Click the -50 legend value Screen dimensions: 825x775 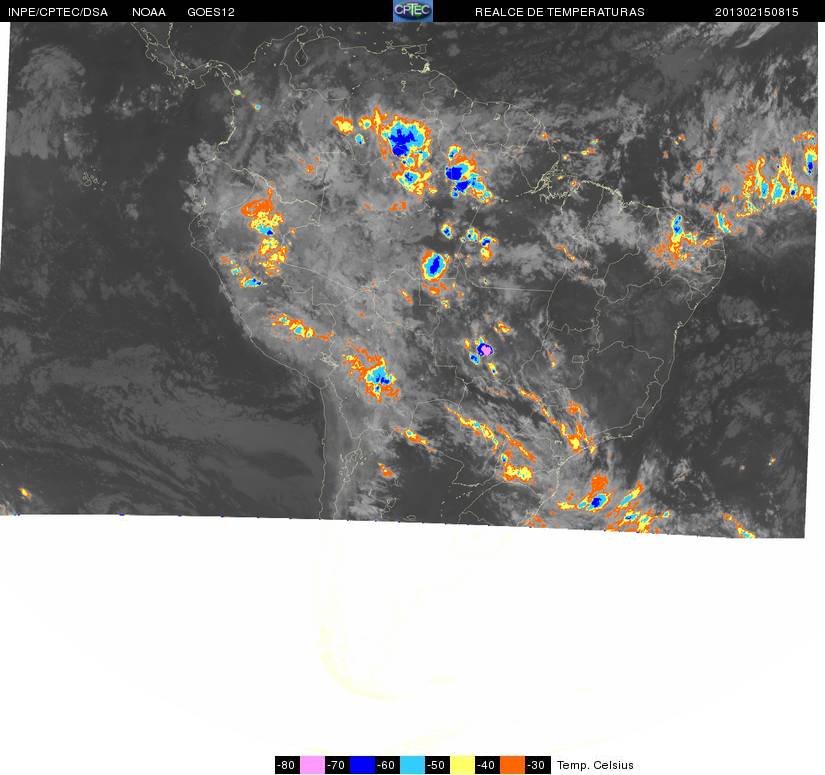[x=438, y=765]
